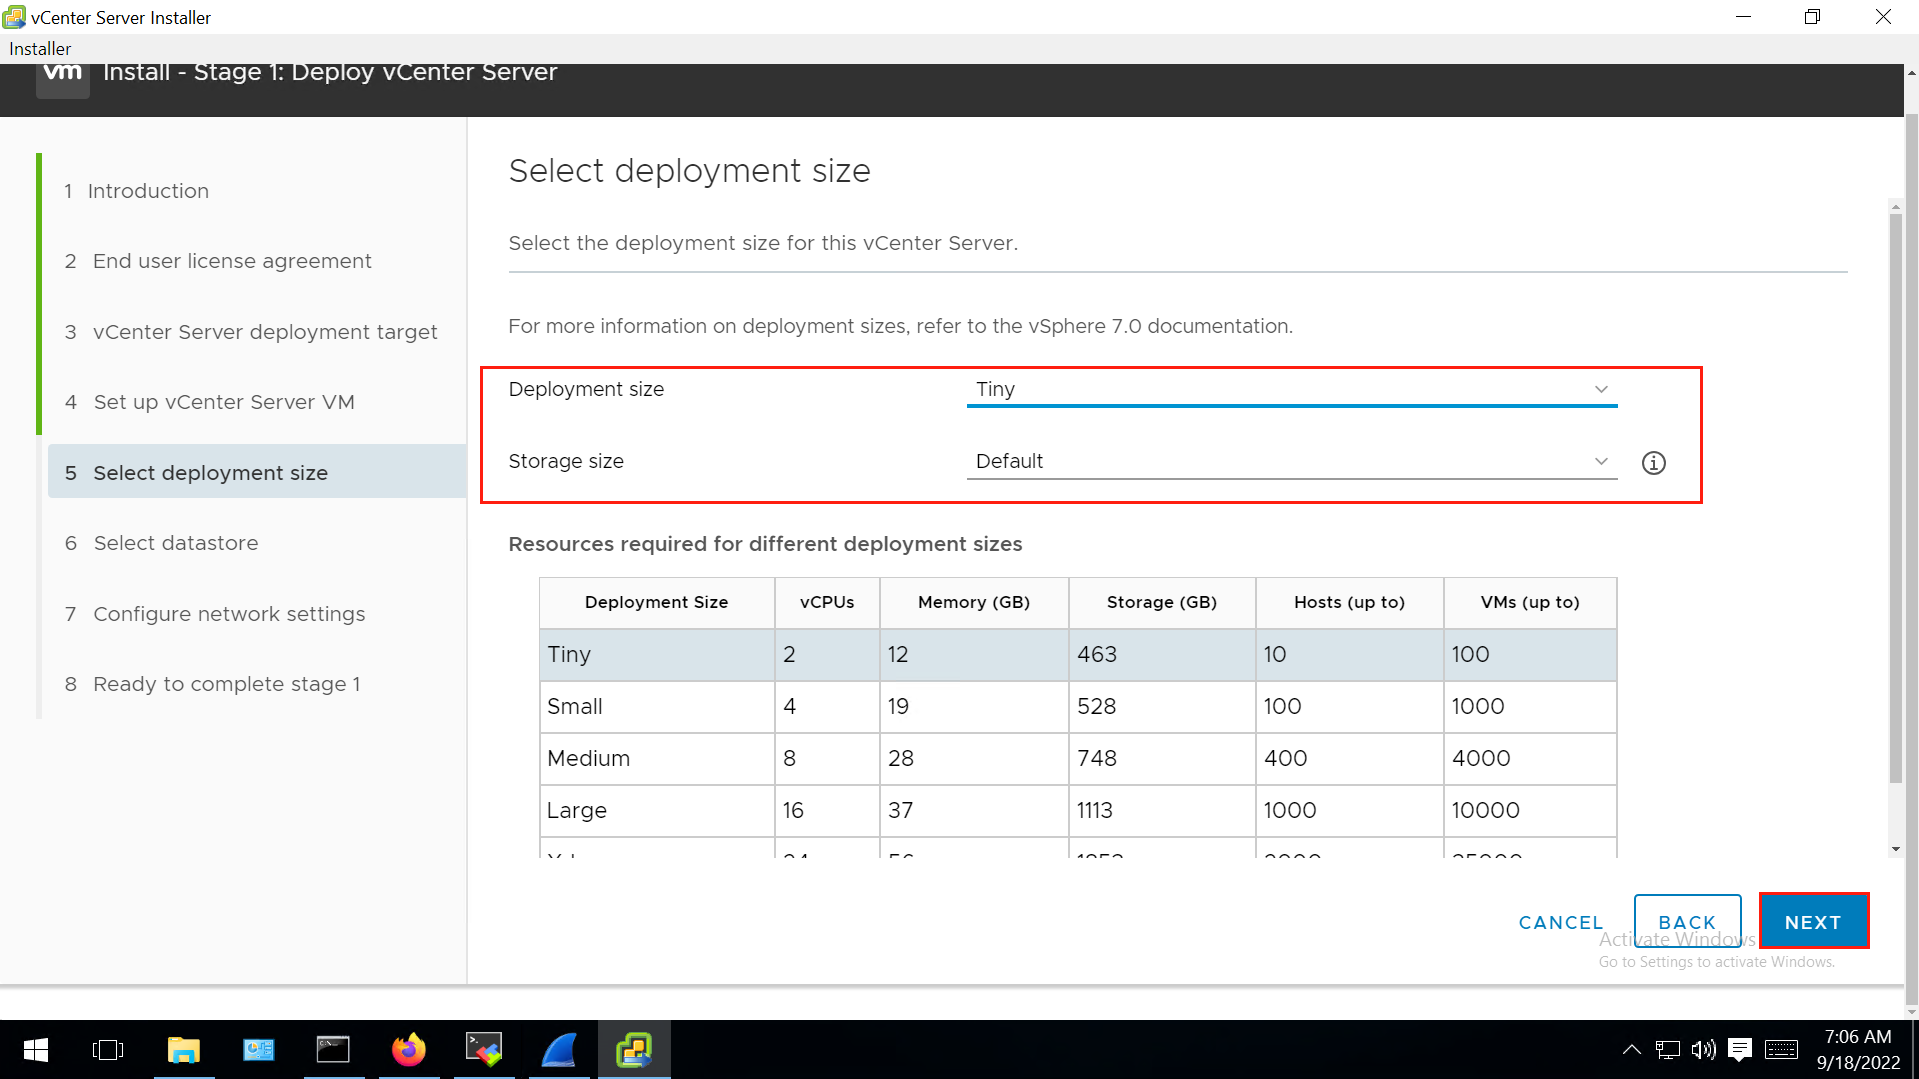Open File Explorer from taskbar
Screen dimensions: 1919x1079
[x=184, y=1050]
